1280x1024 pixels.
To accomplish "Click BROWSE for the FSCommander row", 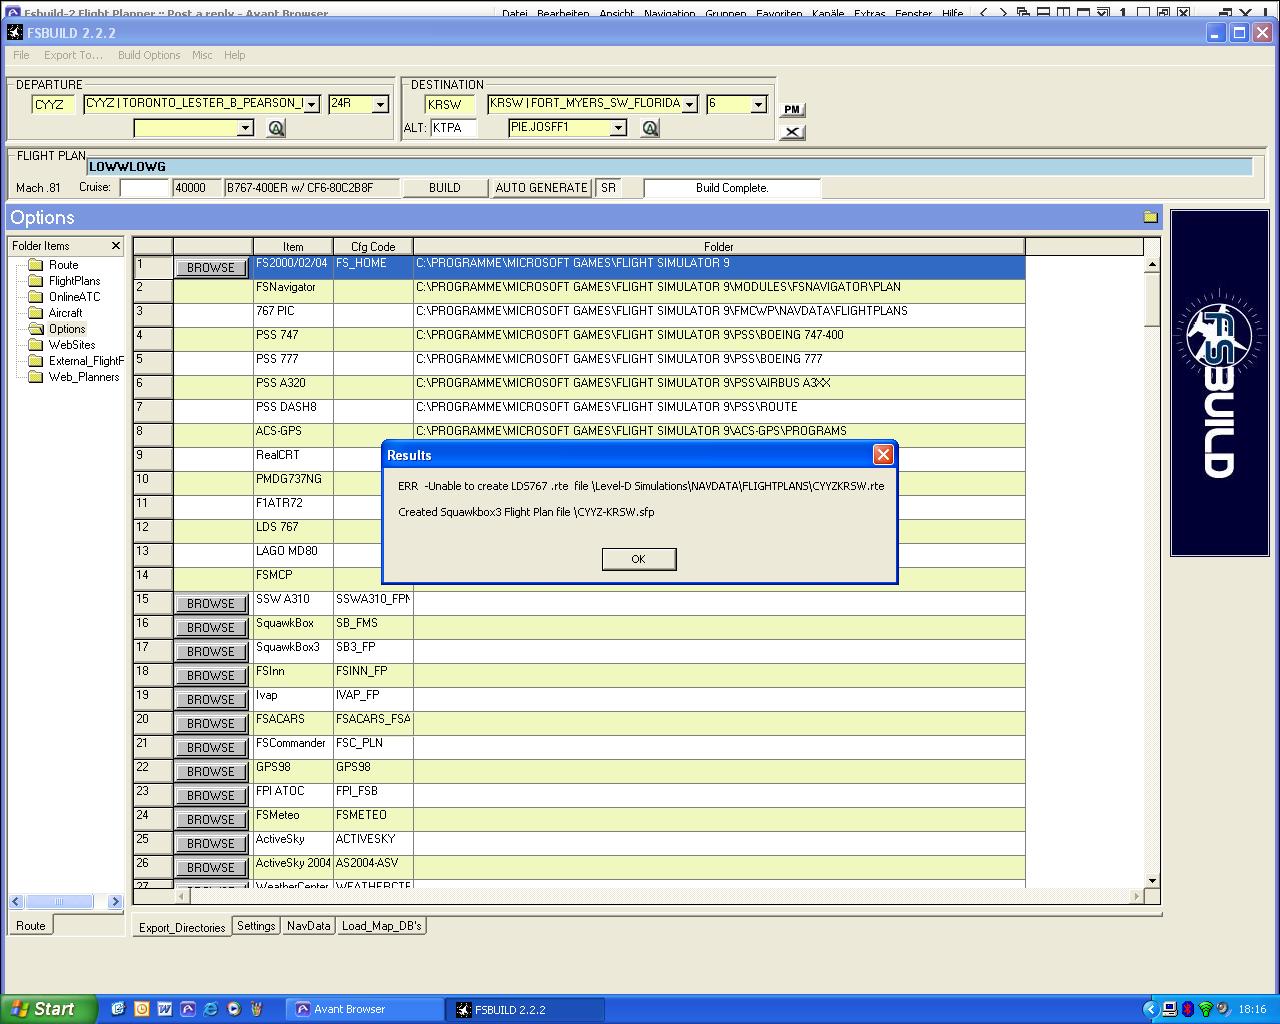I will click(x=211, y=748).
